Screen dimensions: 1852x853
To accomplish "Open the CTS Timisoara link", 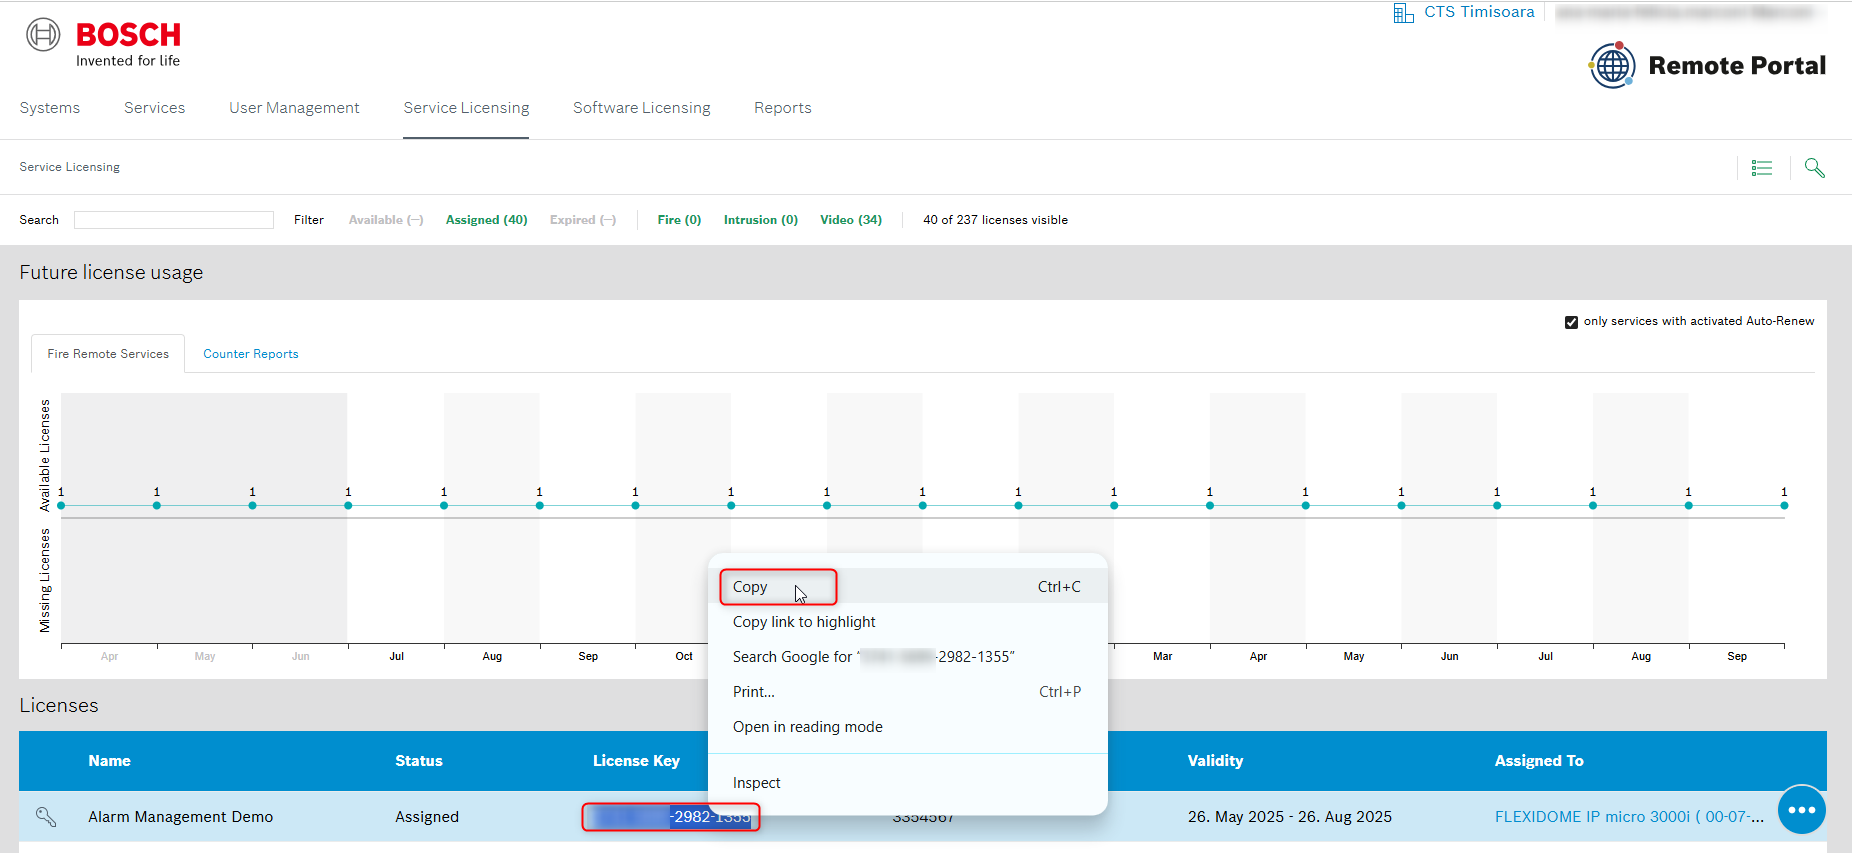I will [x=1479, y=12].
